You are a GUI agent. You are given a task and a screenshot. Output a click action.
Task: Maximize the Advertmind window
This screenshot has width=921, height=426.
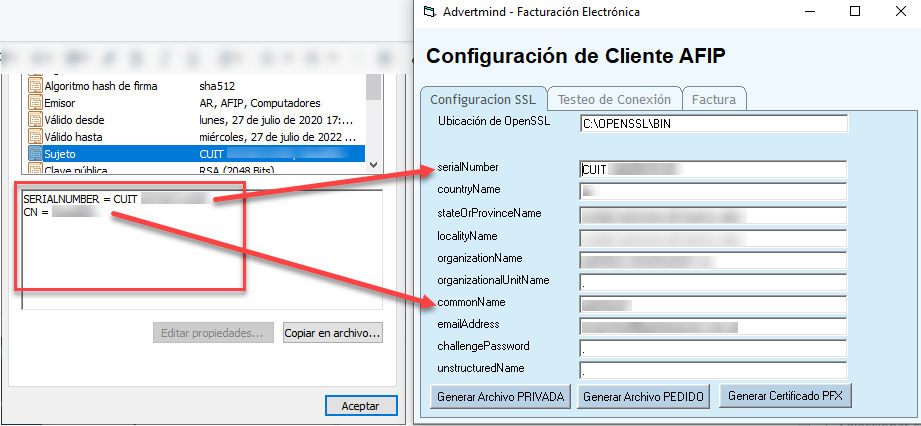point(855,12)
